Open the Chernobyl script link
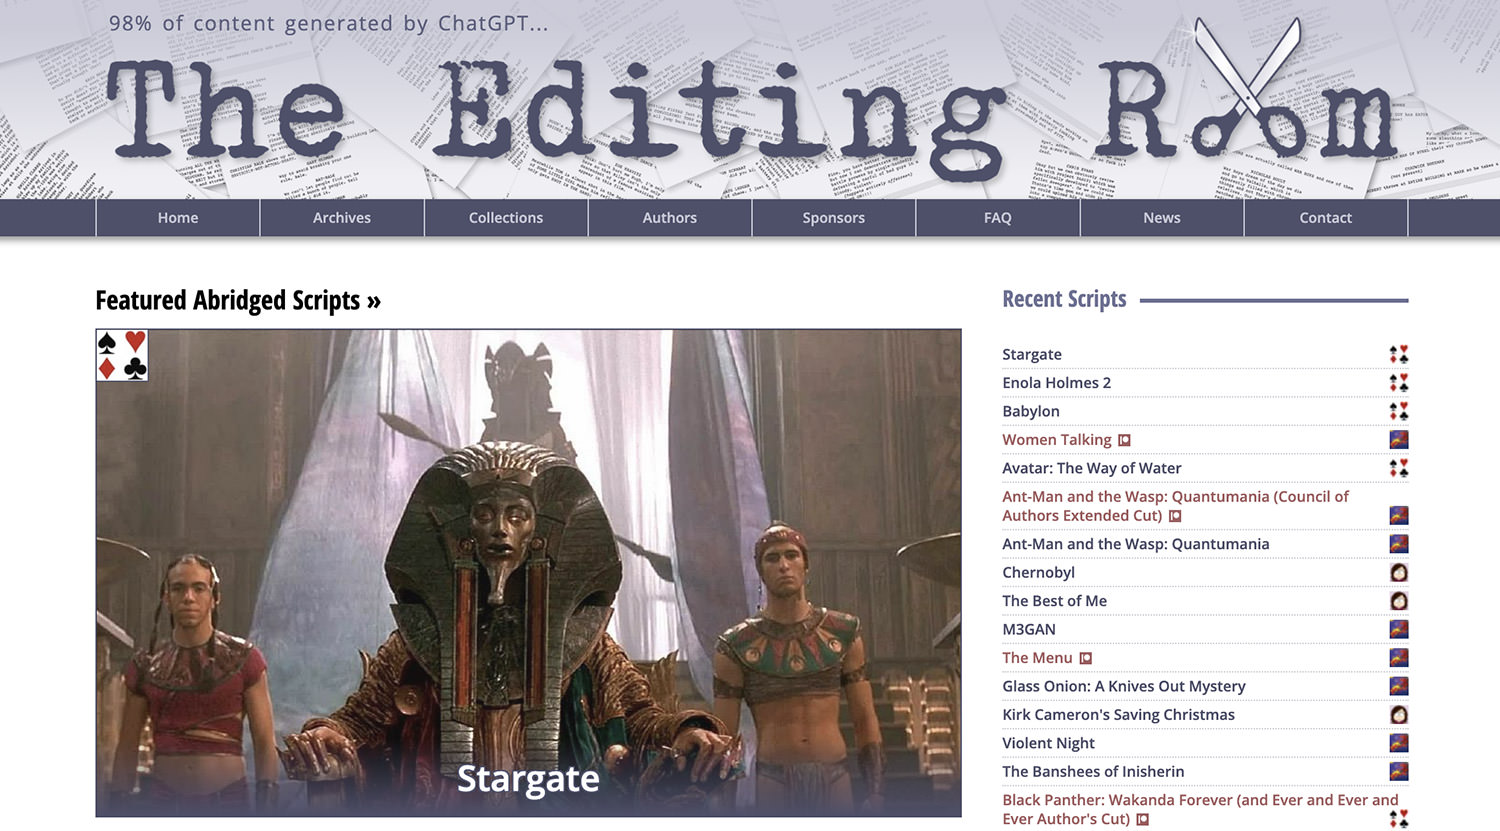Viewport: 1500px width, 831px height. click(1038, 573)
